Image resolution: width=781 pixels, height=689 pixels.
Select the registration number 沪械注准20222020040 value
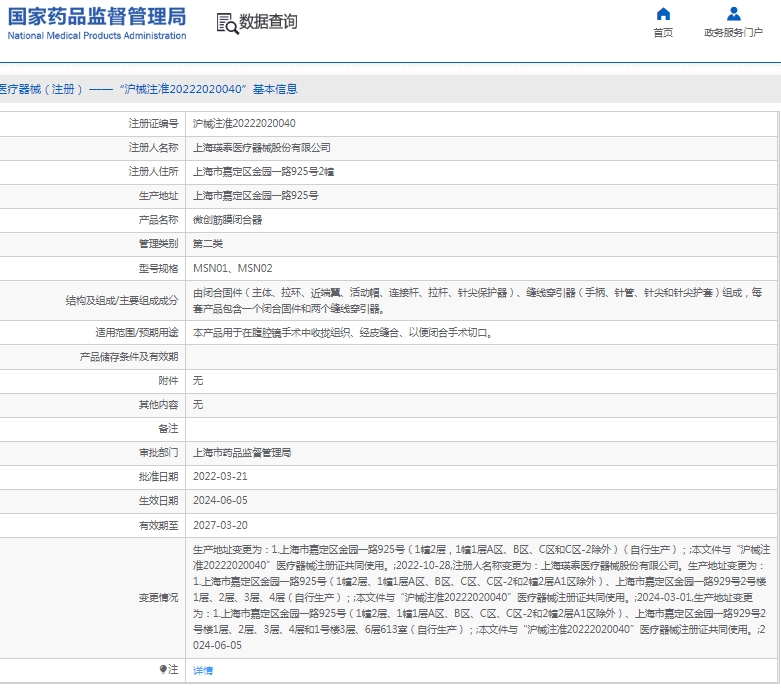(x=244, y=124)
